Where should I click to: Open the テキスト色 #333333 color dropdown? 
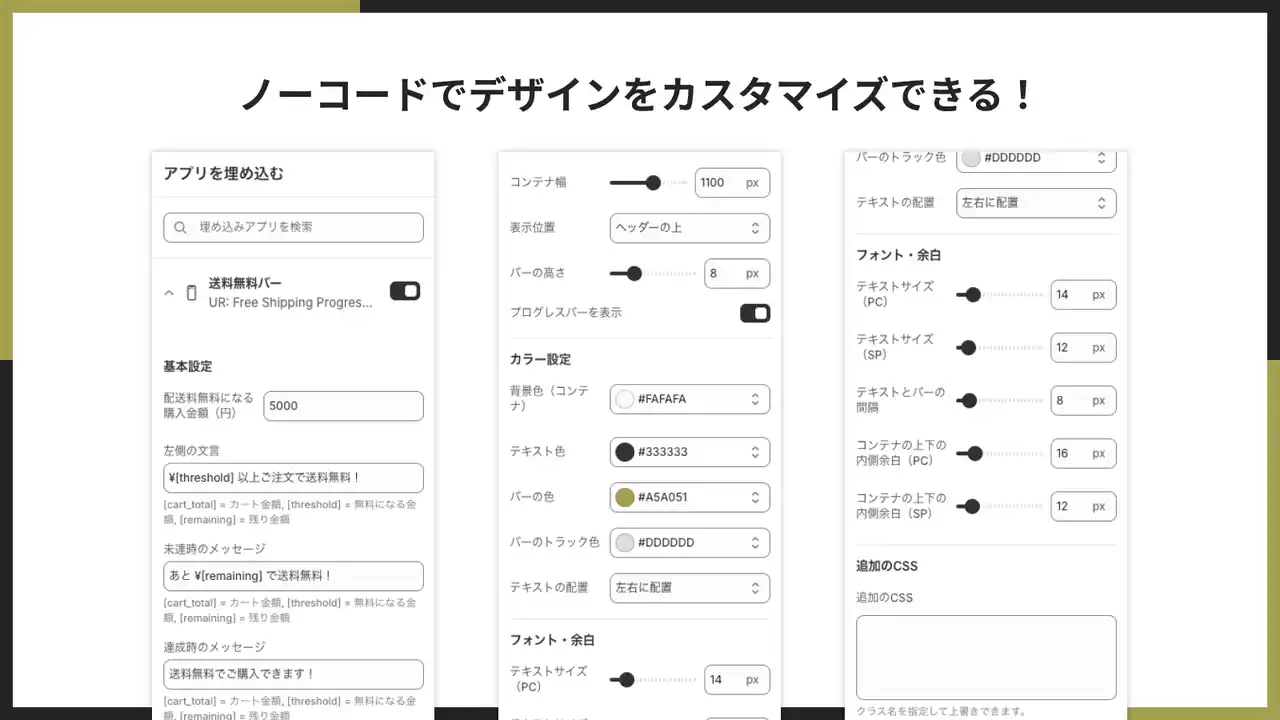(690, 452)
